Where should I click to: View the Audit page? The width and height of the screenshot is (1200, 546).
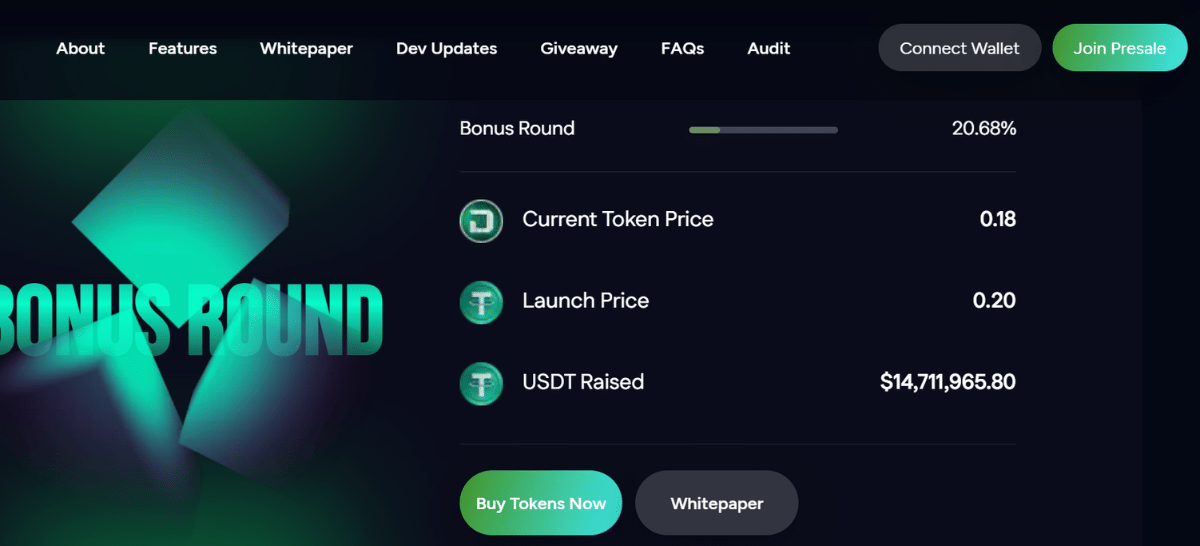point(769,48)
